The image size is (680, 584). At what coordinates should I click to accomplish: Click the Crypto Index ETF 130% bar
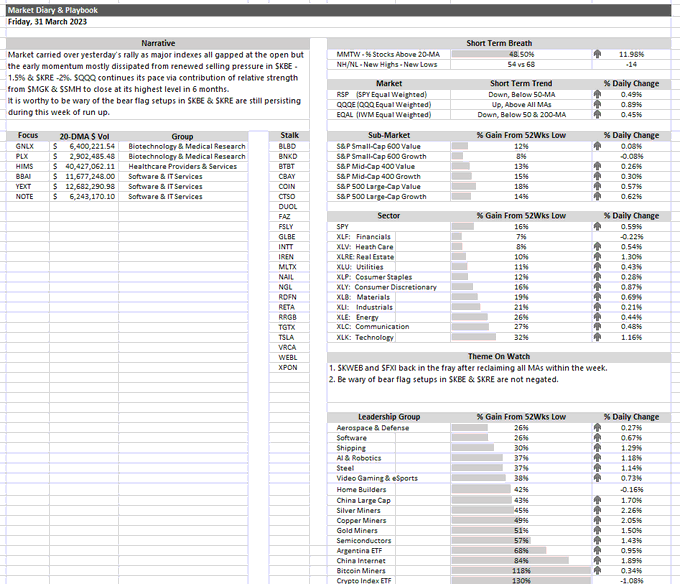tap(521, 580)
